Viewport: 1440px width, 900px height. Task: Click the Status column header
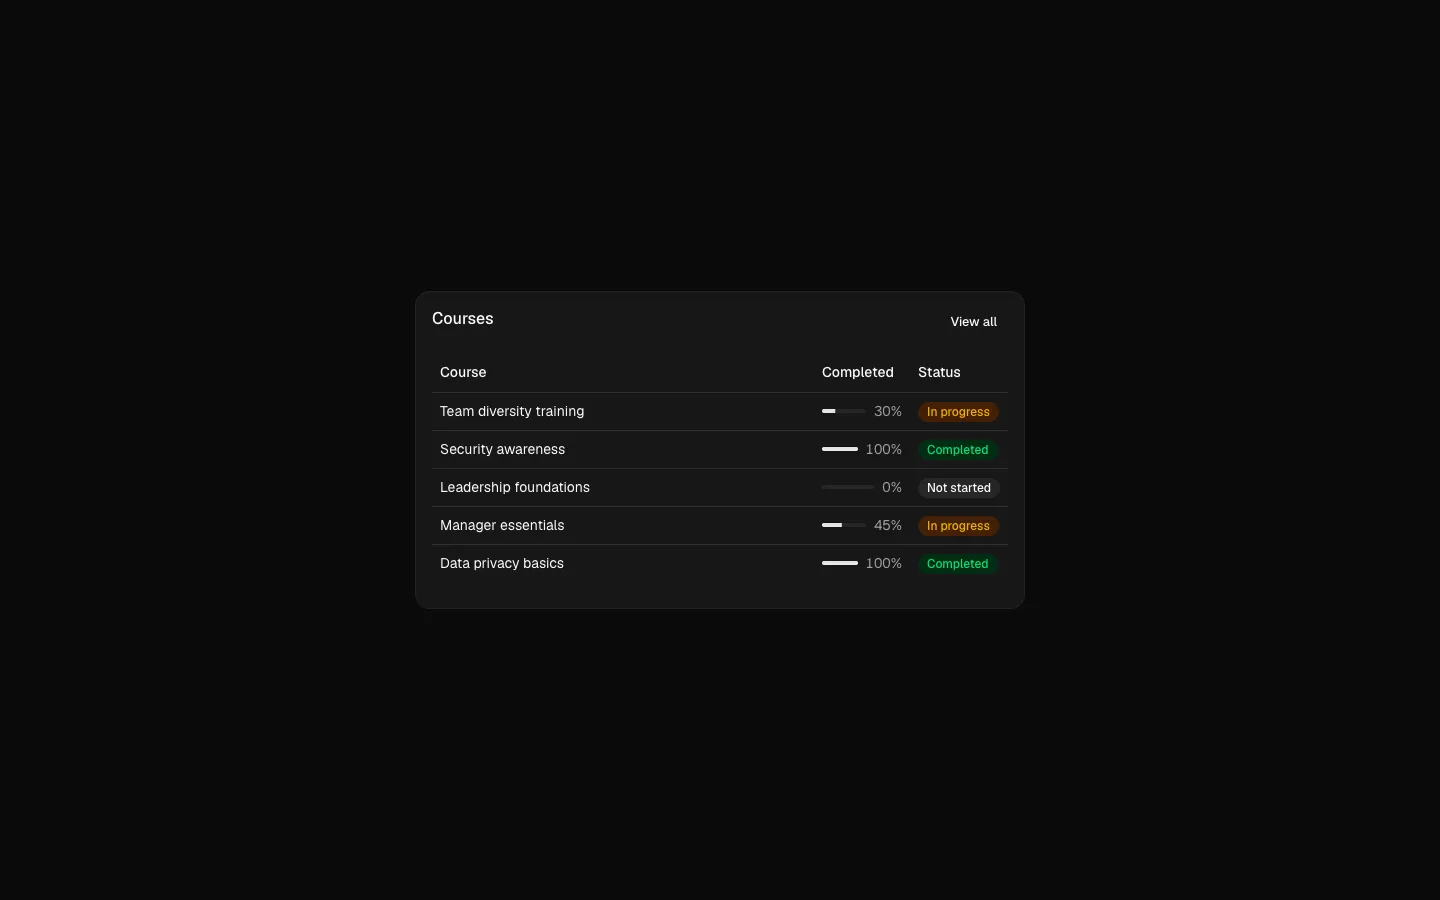click(x=939, y=372)
